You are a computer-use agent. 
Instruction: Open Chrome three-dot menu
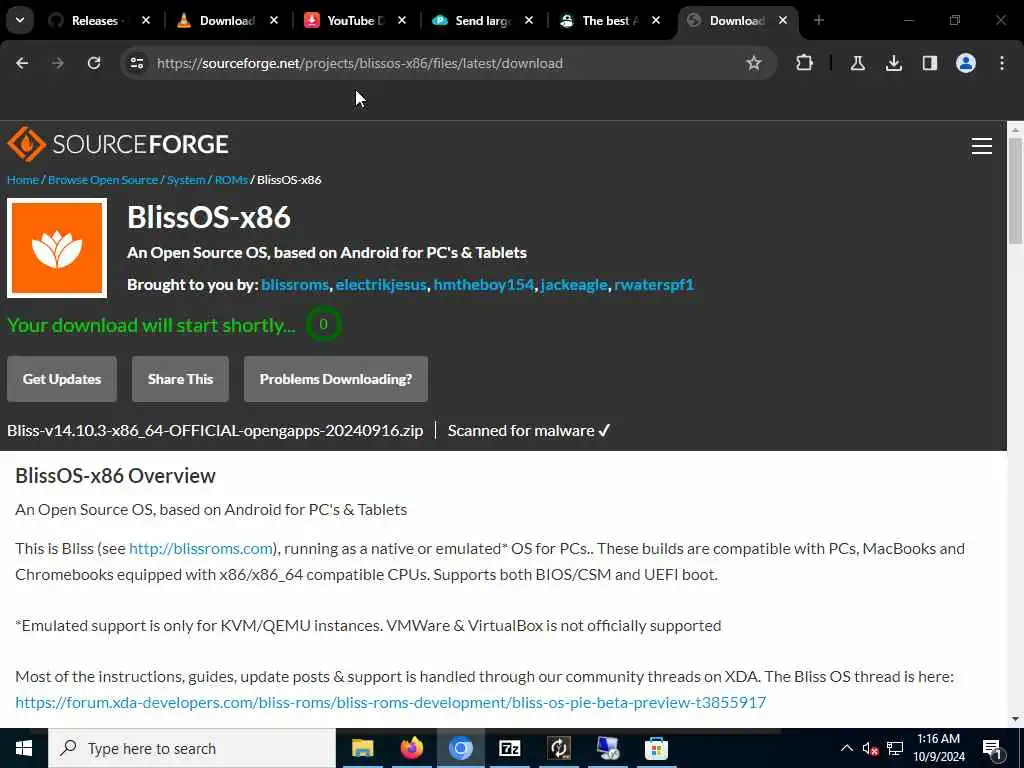click(x=1002, y=63)
